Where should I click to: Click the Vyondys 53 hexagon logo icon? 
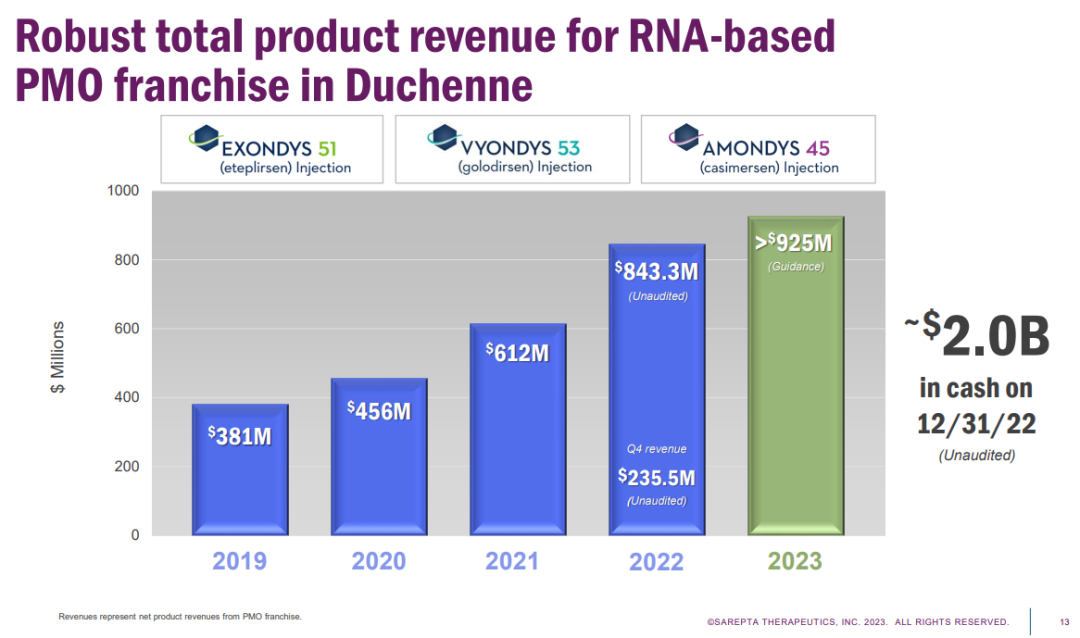point(440,137)
